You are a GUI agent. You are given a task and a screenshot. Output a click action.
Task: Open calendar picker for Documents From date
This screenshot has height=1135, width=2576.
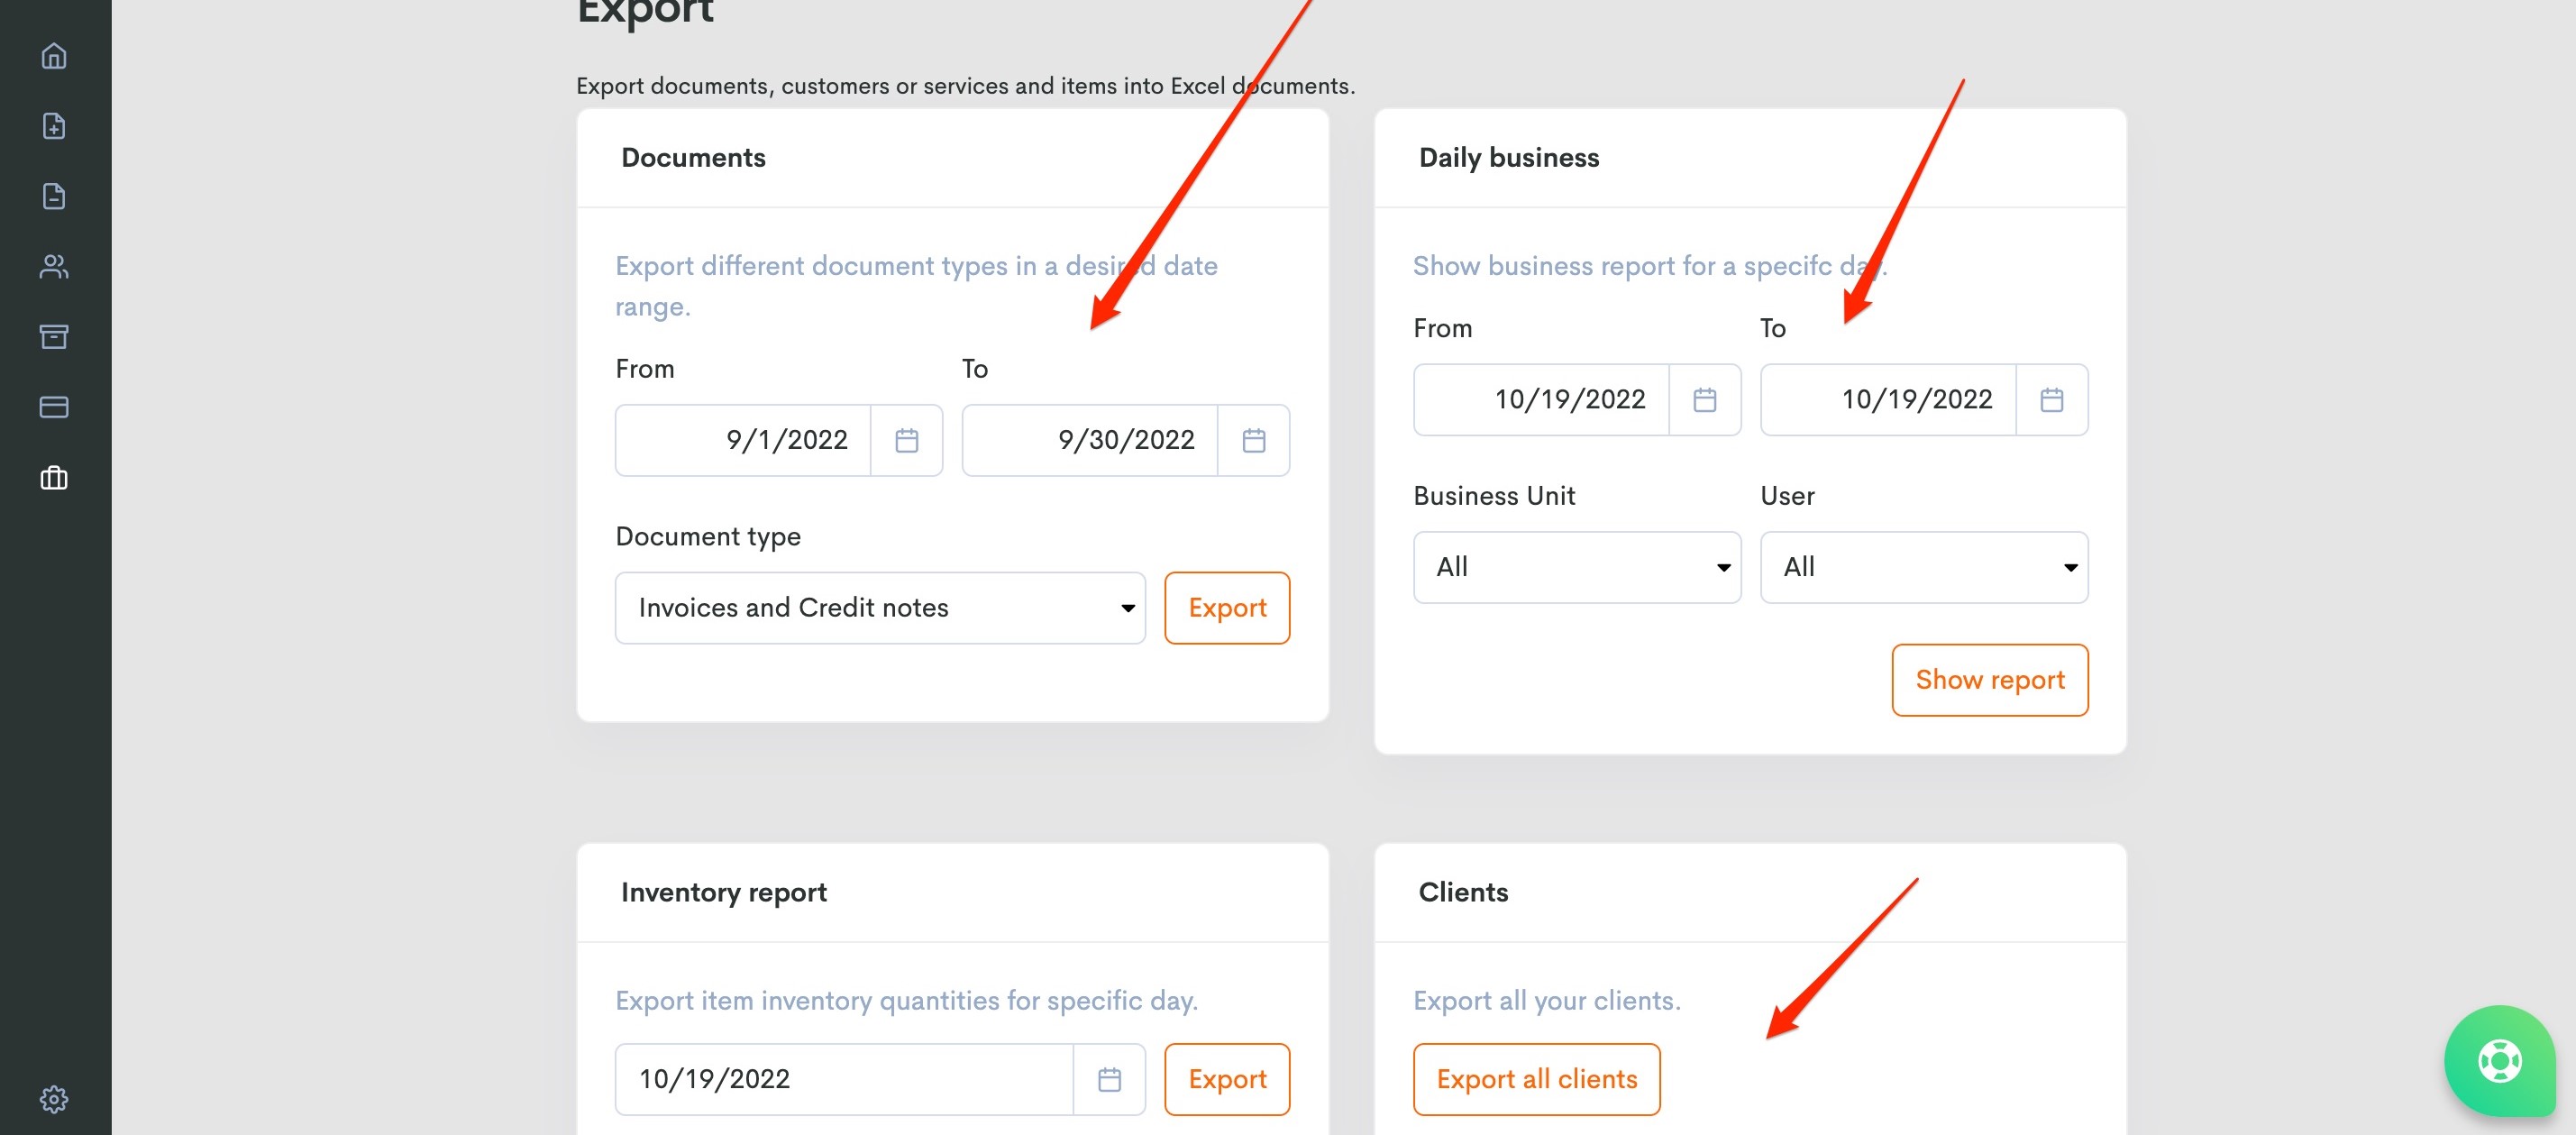point(906,440)
